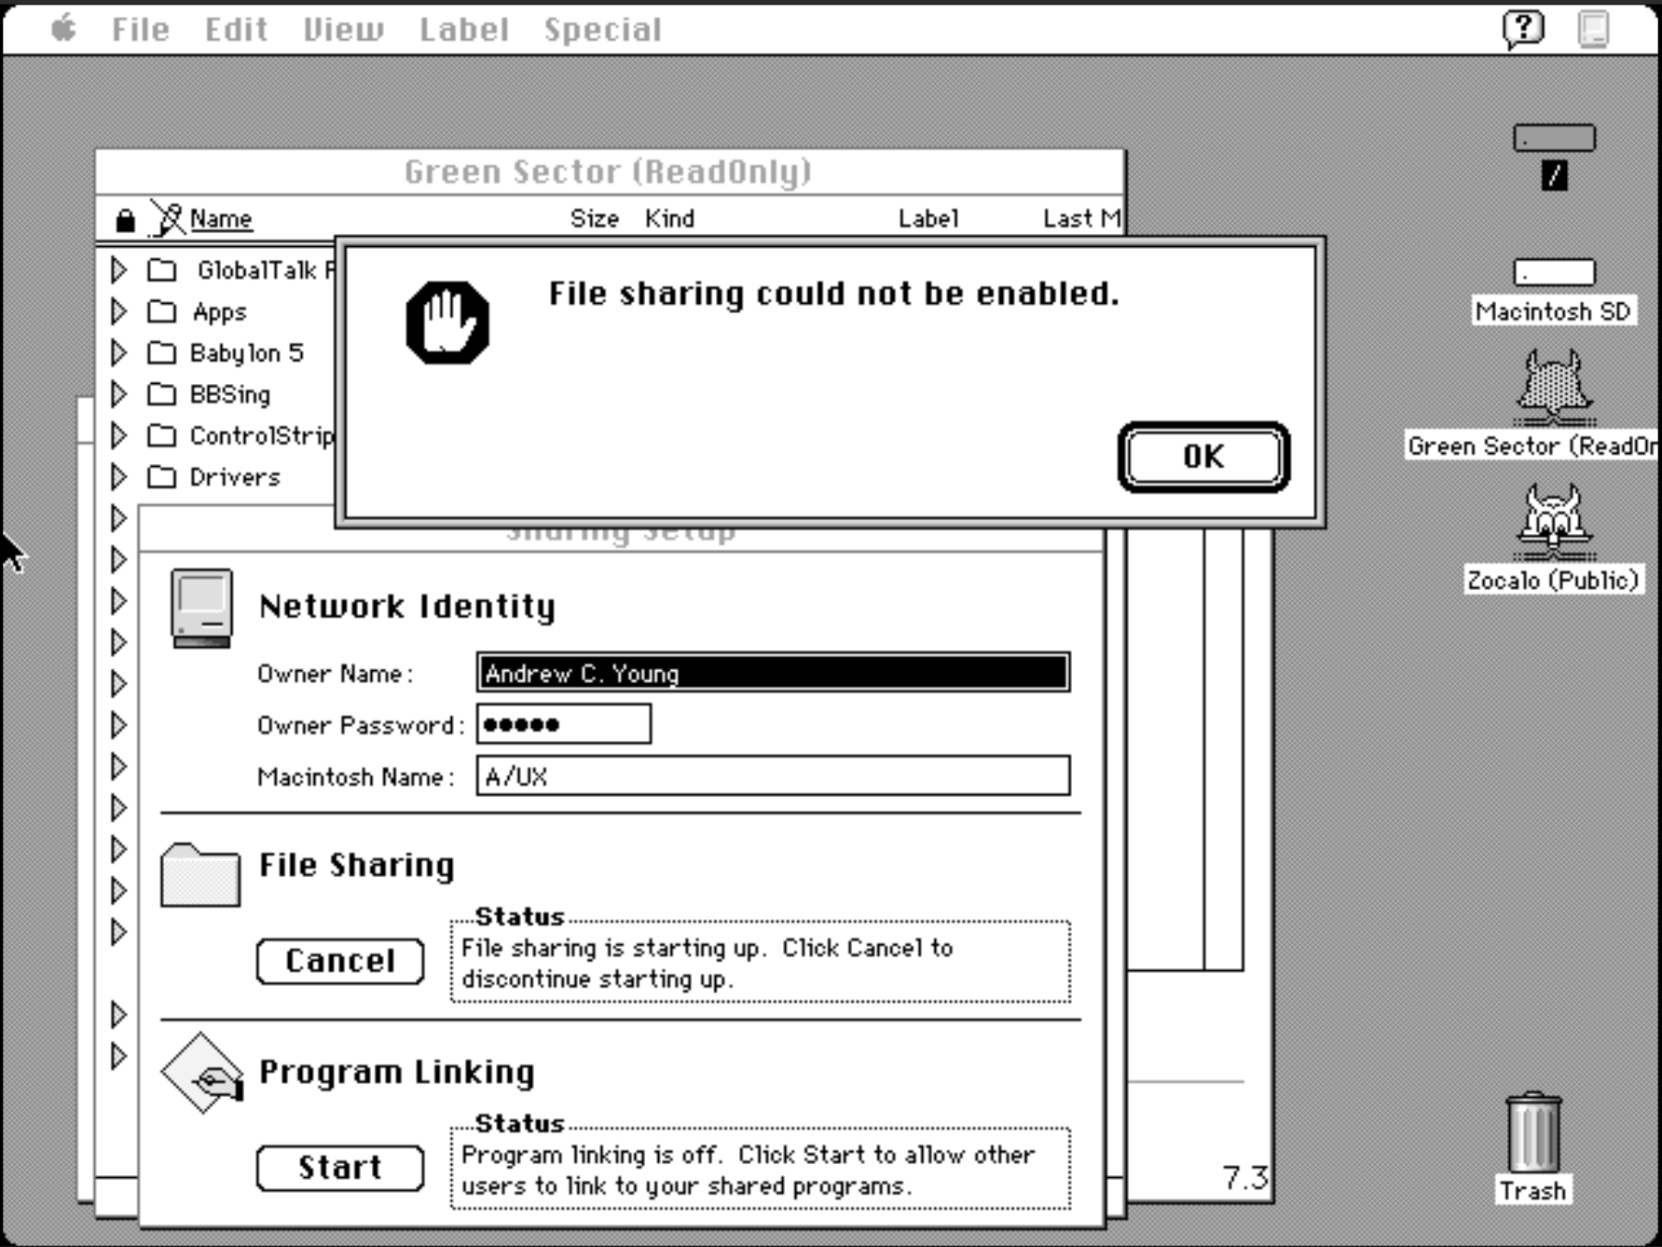Select the BBSing folder icon
The height and width of the screenshot is (1247, 1662).
click(162, 394)
